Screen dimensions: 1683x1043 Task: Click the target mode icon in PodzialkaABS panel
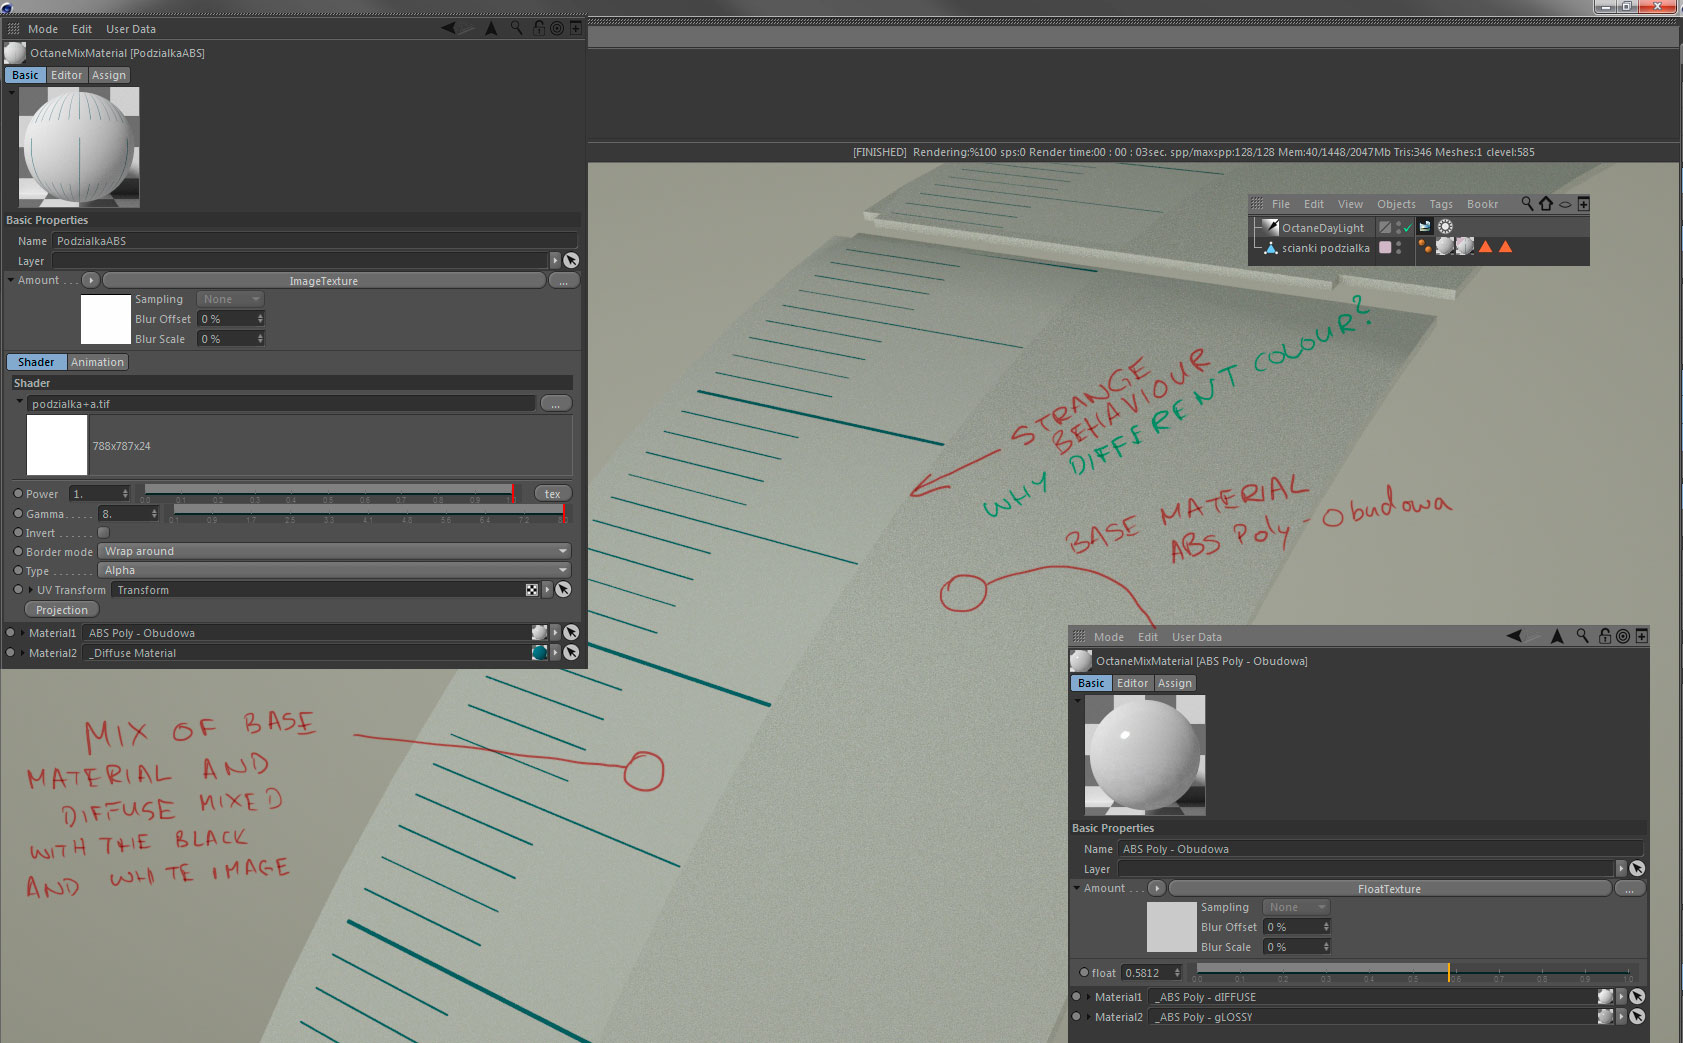pos(557,28)
